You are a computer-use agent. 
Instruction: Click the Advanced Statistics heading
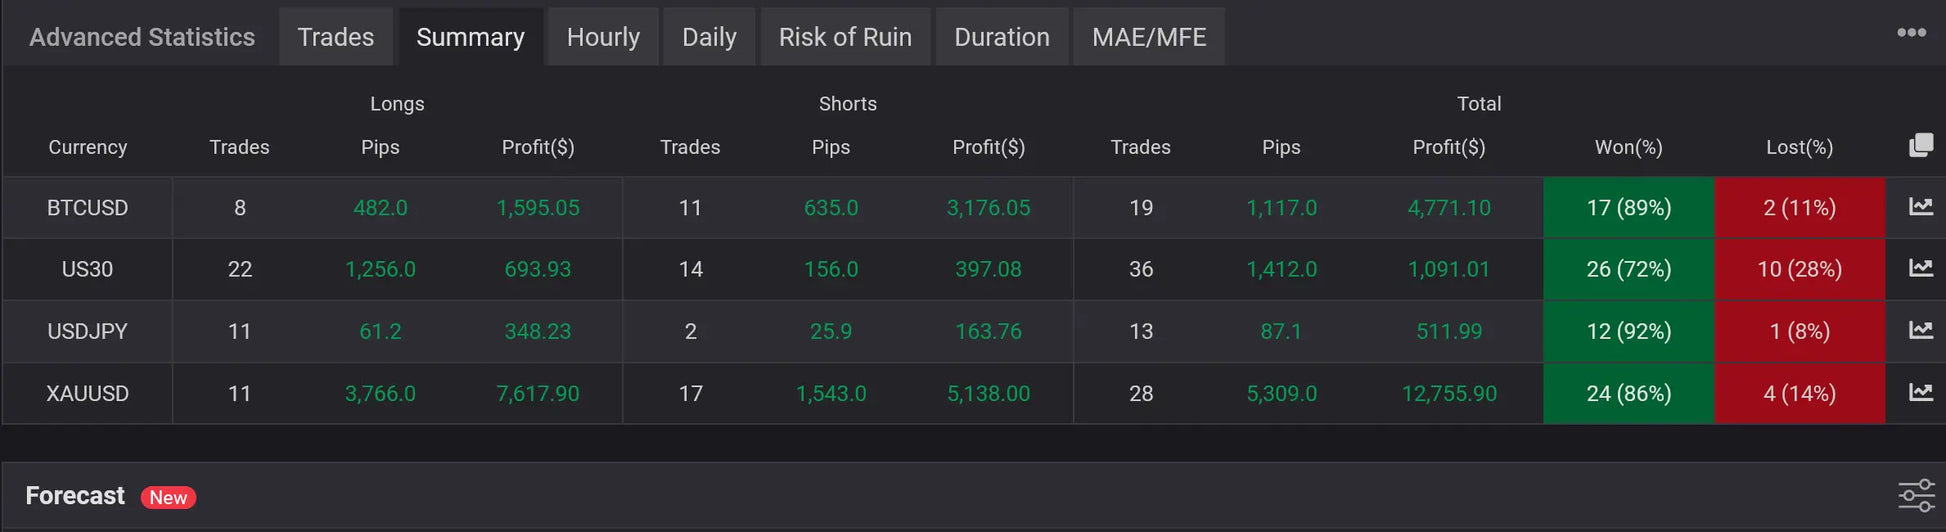click(142, 37)
